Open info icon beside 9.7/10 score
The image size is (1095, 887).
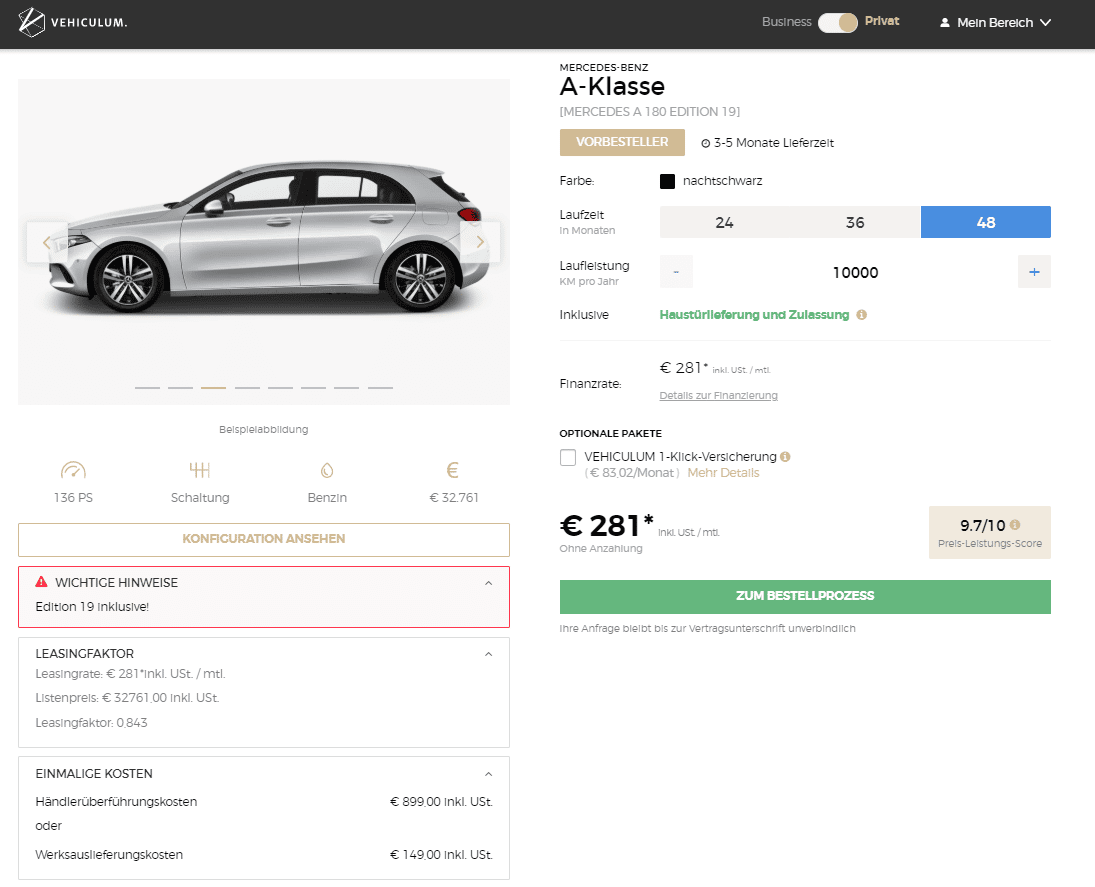[x=1015, y=525]
